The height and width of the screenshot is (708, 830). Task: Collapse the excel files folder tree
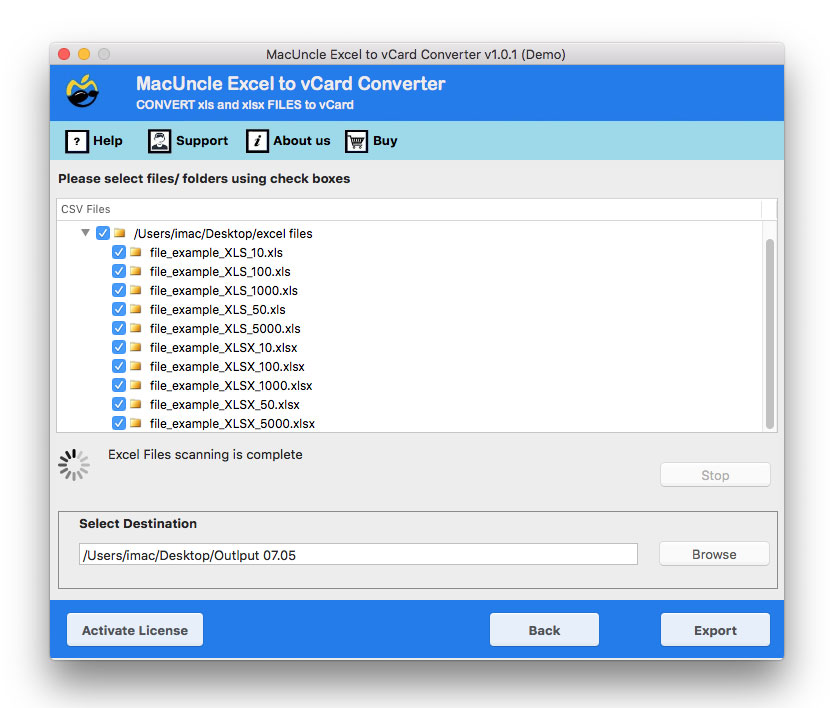[85, 233]
